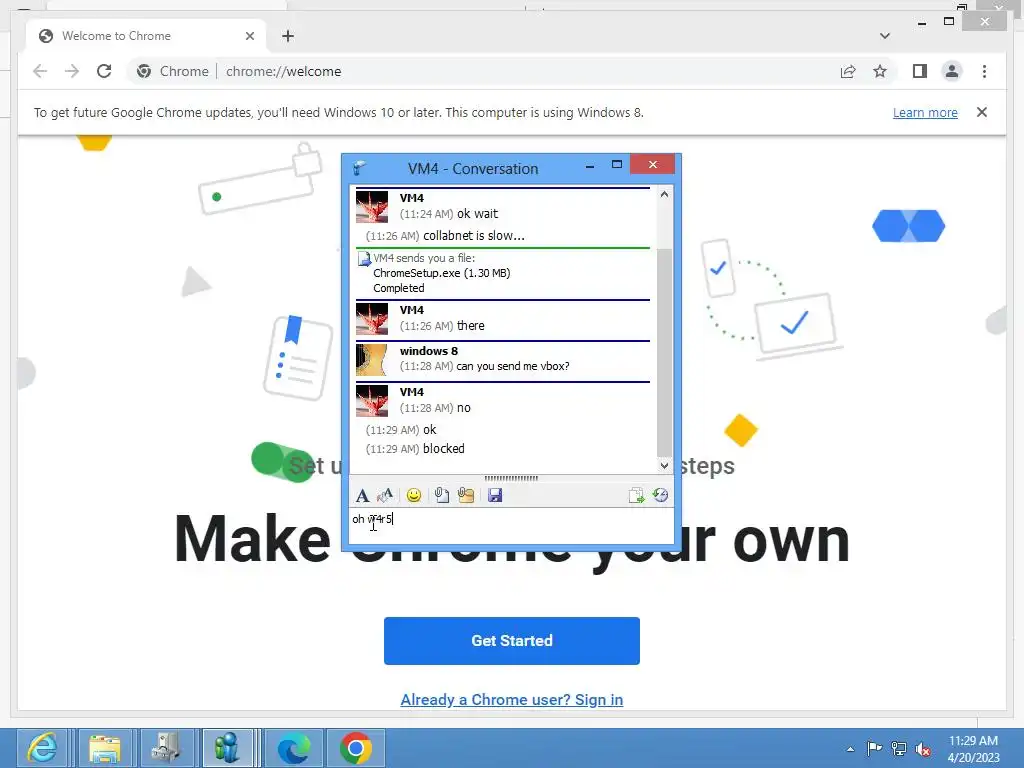The height and width of the screenshot is (768, 1024).
Task: Click the reset formatting icon
Action: [x=385, y=496]
